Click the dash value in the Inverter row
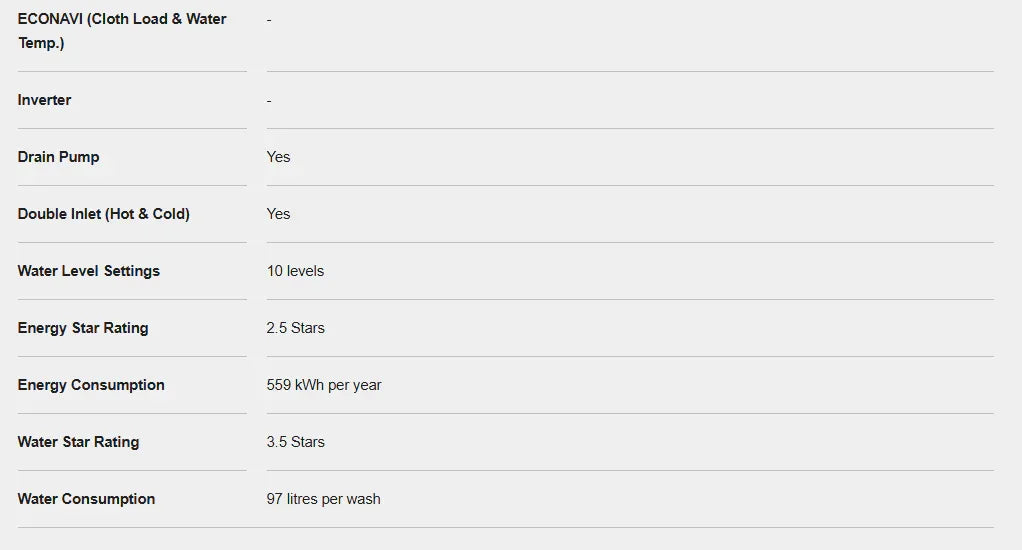Viewport: 1022px width, 550px height. [269, 101]
